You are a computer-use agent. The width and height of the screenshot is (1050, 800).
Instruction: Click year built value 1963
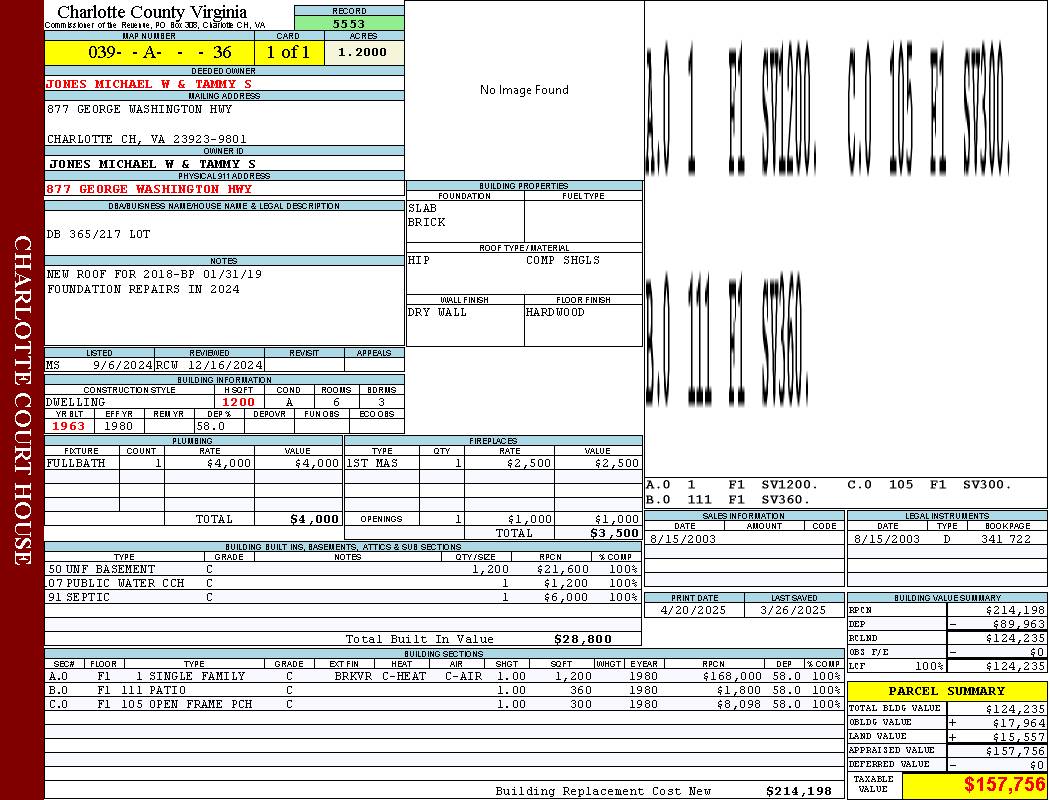69,426
